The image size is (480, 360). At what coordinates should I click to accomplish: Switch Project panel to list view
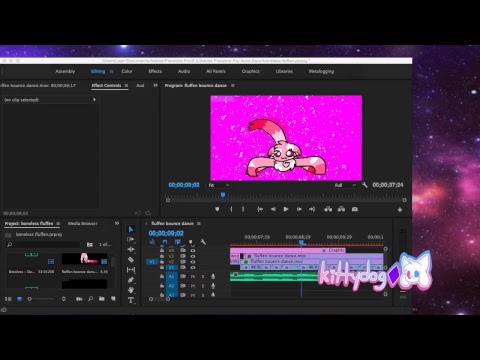tap(8, 299)
